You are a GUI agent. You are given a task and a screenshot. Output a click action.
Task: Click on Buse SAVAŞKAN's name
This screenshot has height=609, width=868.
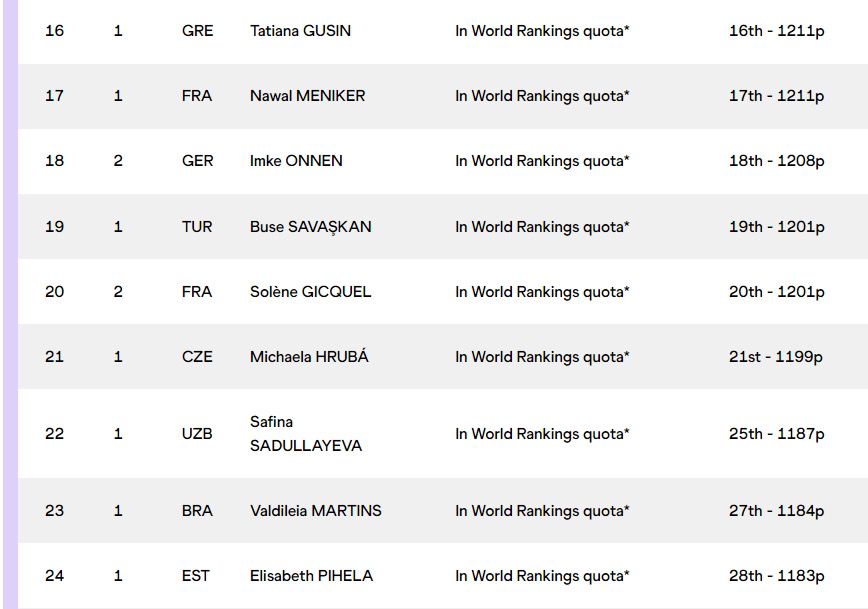[x=310, y=226]
